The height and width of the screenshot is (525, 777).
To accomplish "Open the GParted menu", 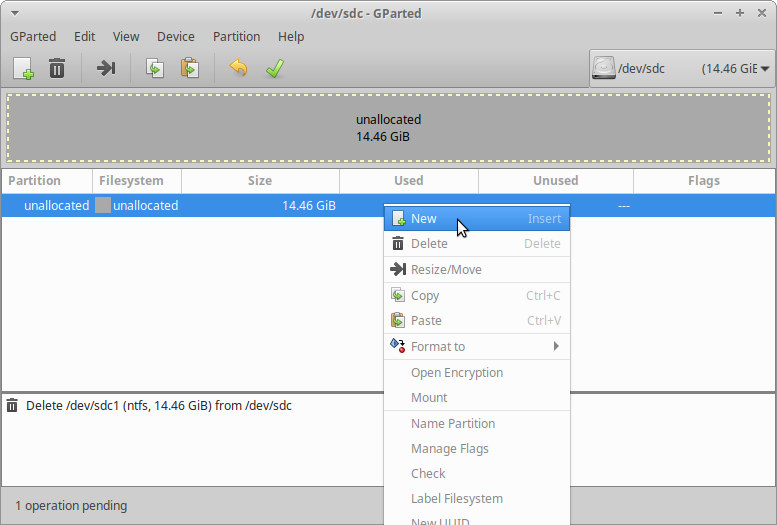I will pos(33,36).
